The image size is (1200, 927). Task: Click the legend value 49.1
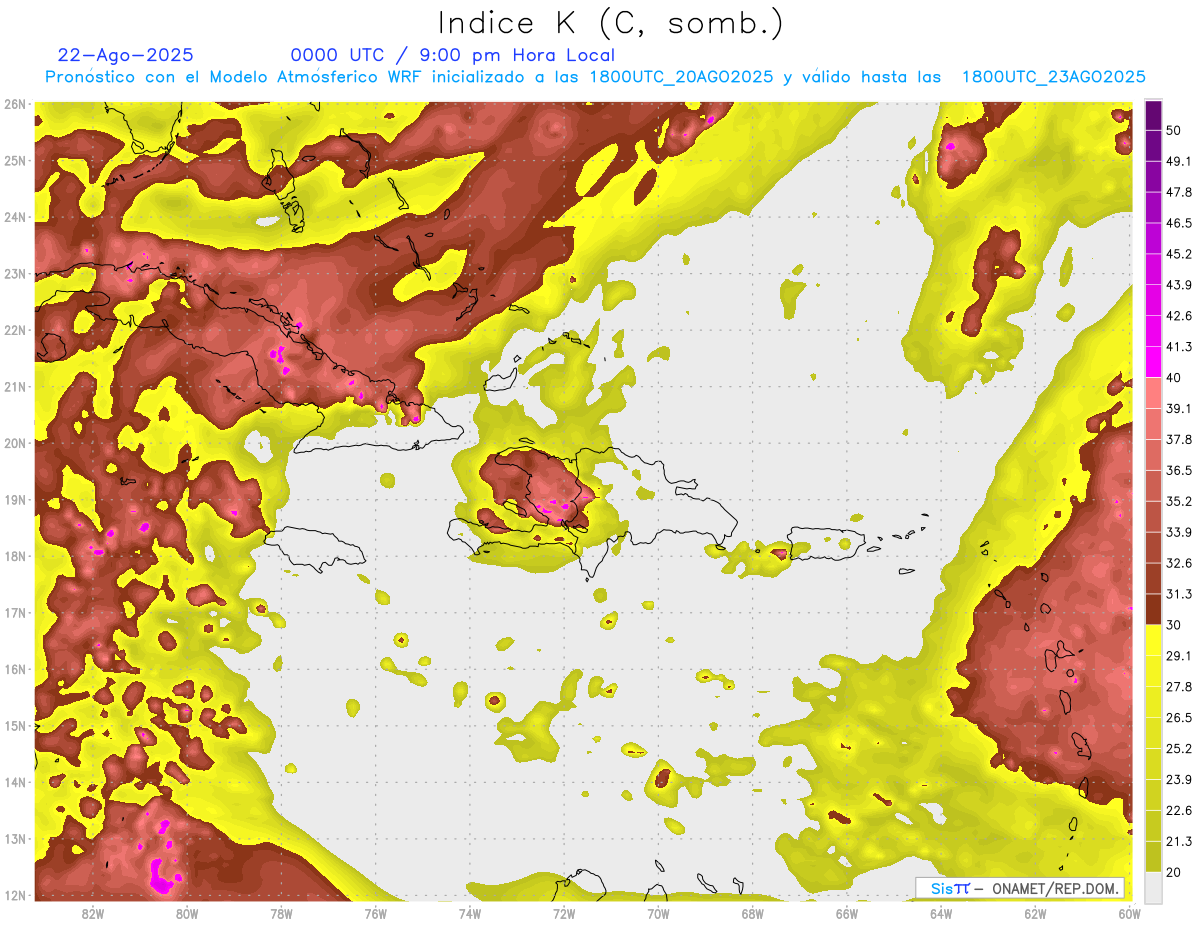tap(1179, 161)
